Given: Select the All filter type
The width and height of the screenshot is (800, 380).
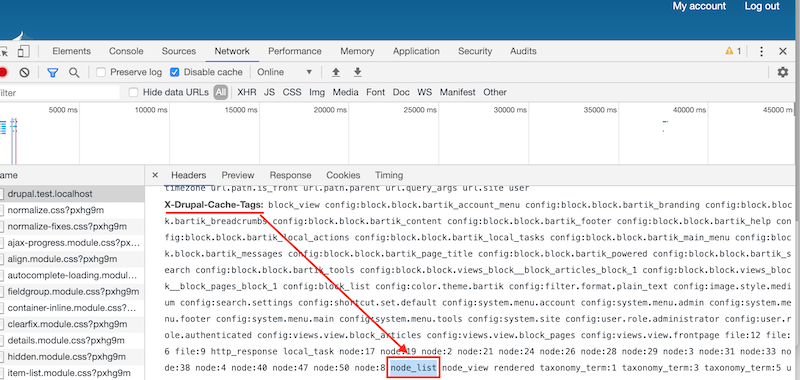Looking at the screenshot, I should 220,92.
